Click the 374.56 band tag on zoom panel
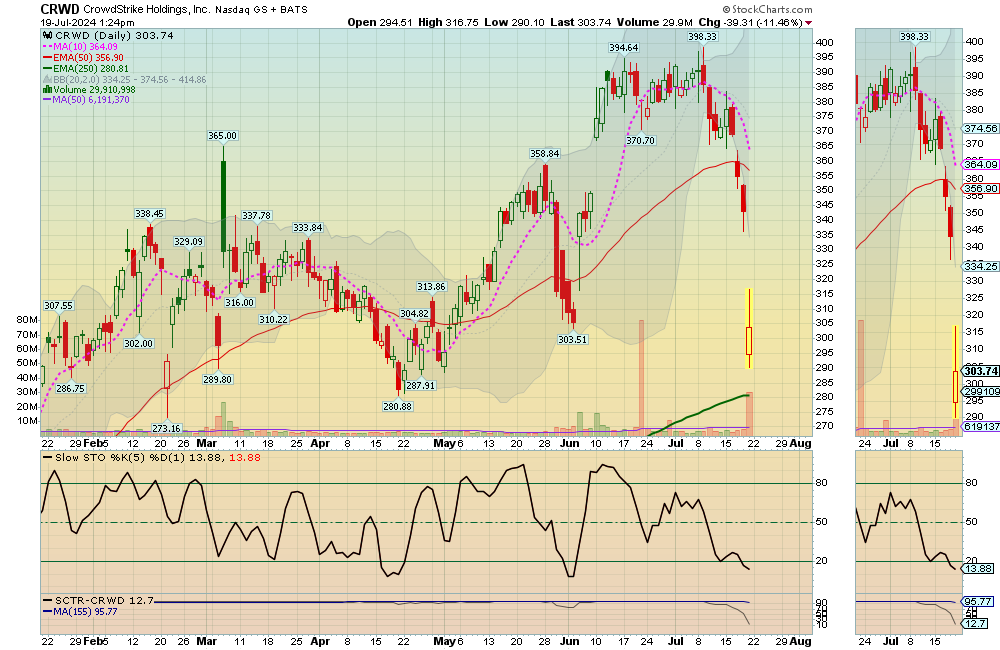 coord(980,128)
